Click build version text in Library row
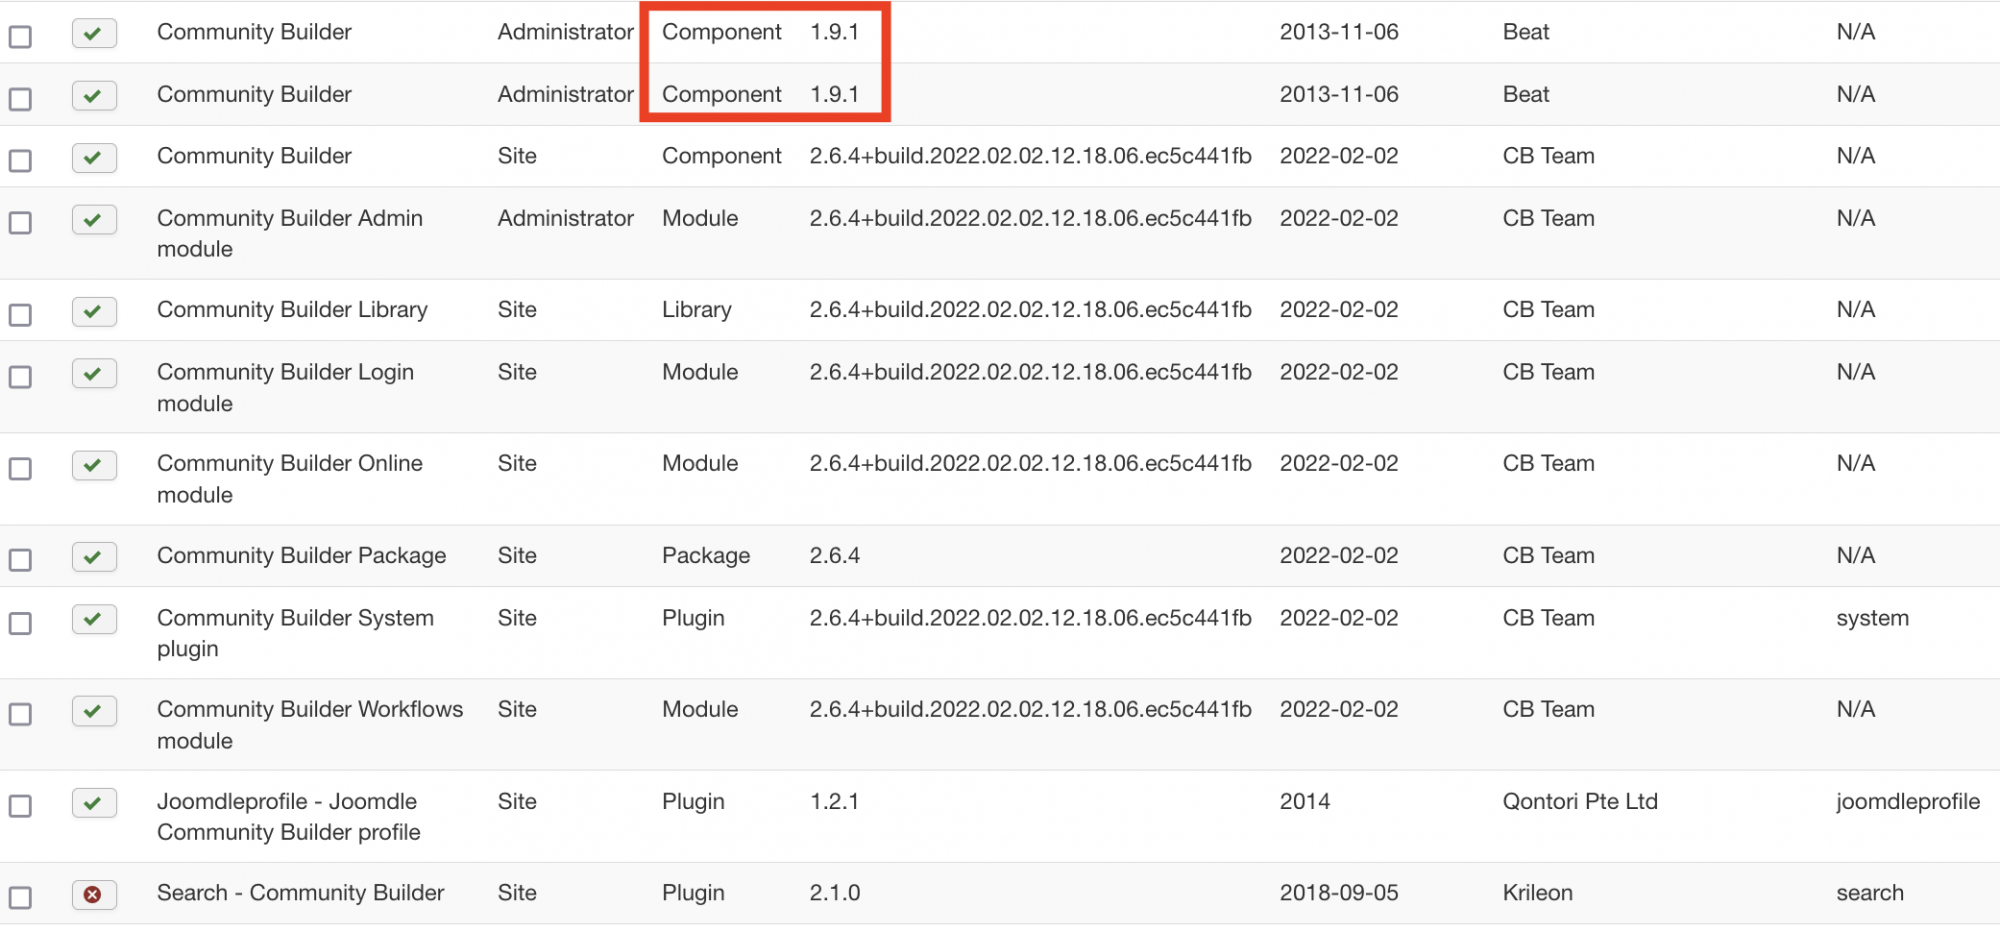This screenshot has height=932, width=2000. 1031,310
